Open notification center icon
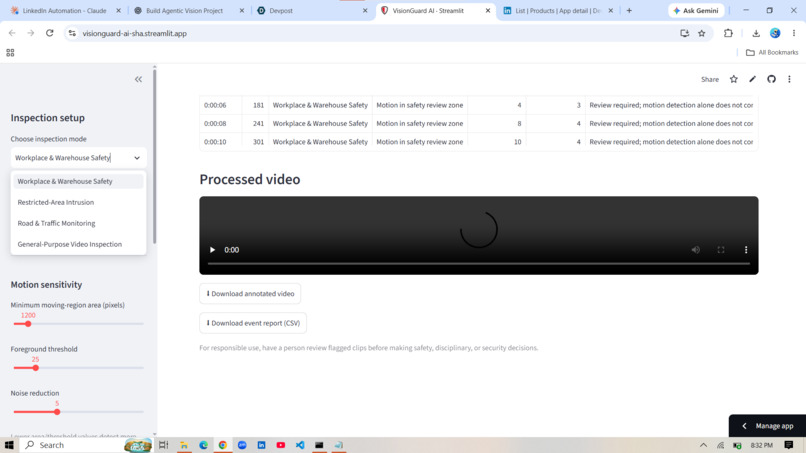806x453 pixels. pyautogui.click(x=789, y=445)
